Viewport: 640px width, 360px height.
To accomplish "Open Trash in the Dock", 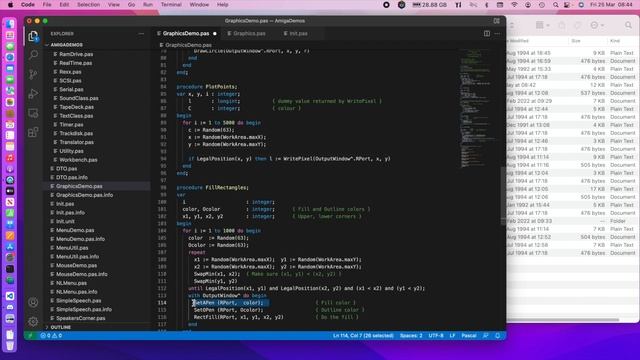I will tap(10, 346).
